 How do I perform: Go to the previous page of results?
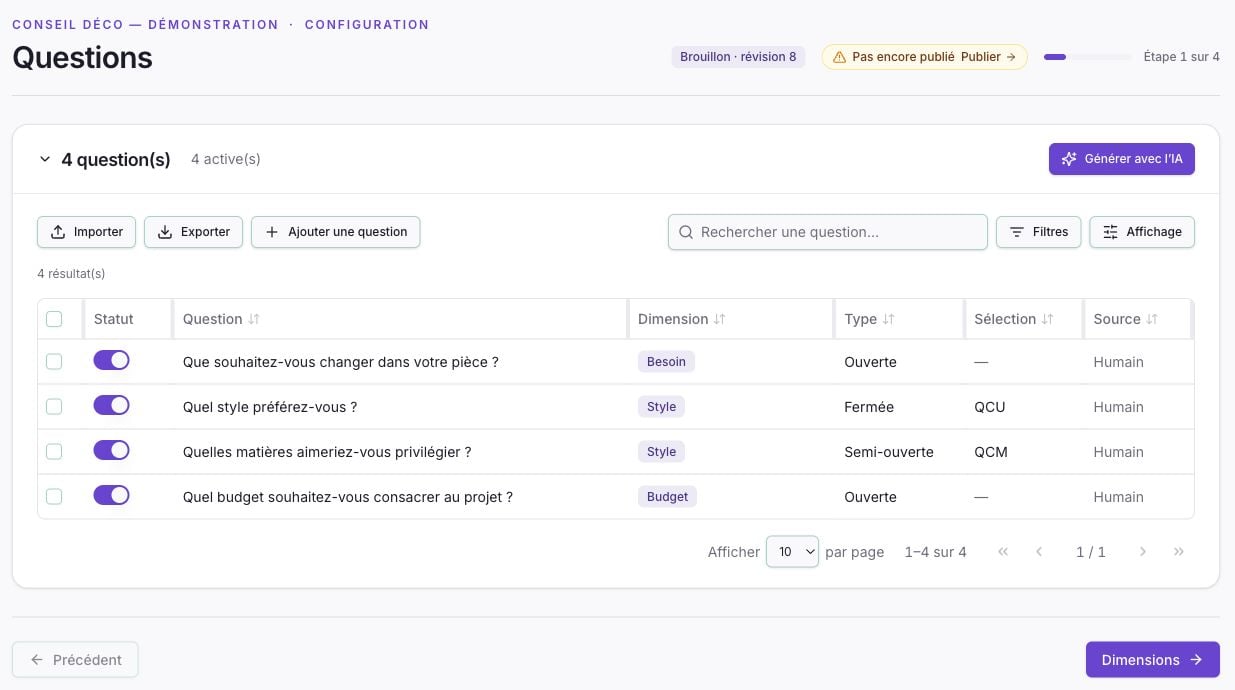click(x=1039, y=552)
